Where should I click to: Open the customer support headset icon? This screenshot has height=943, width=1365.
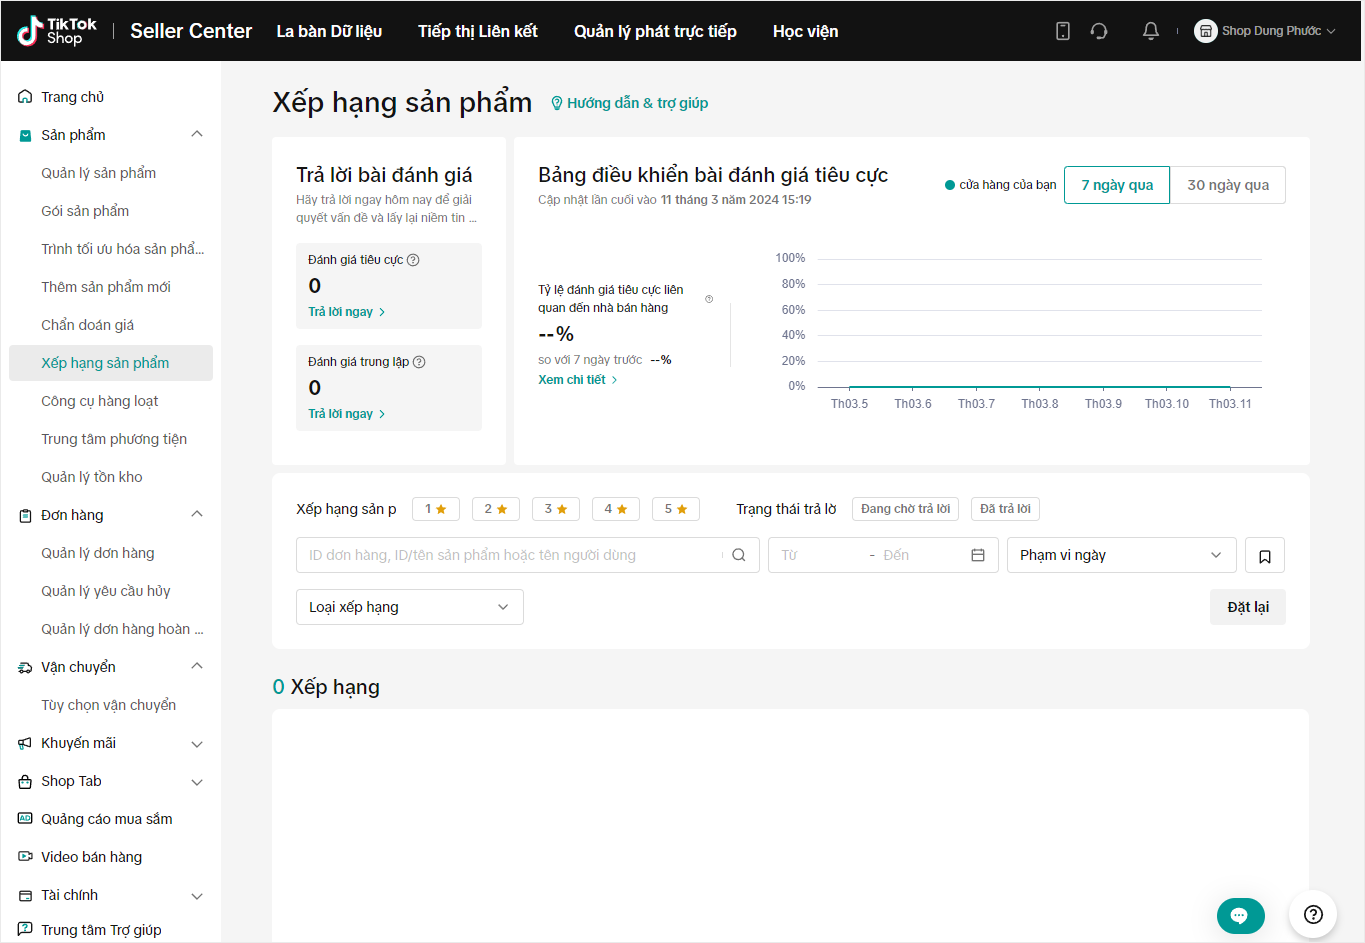coord(1099,31)
